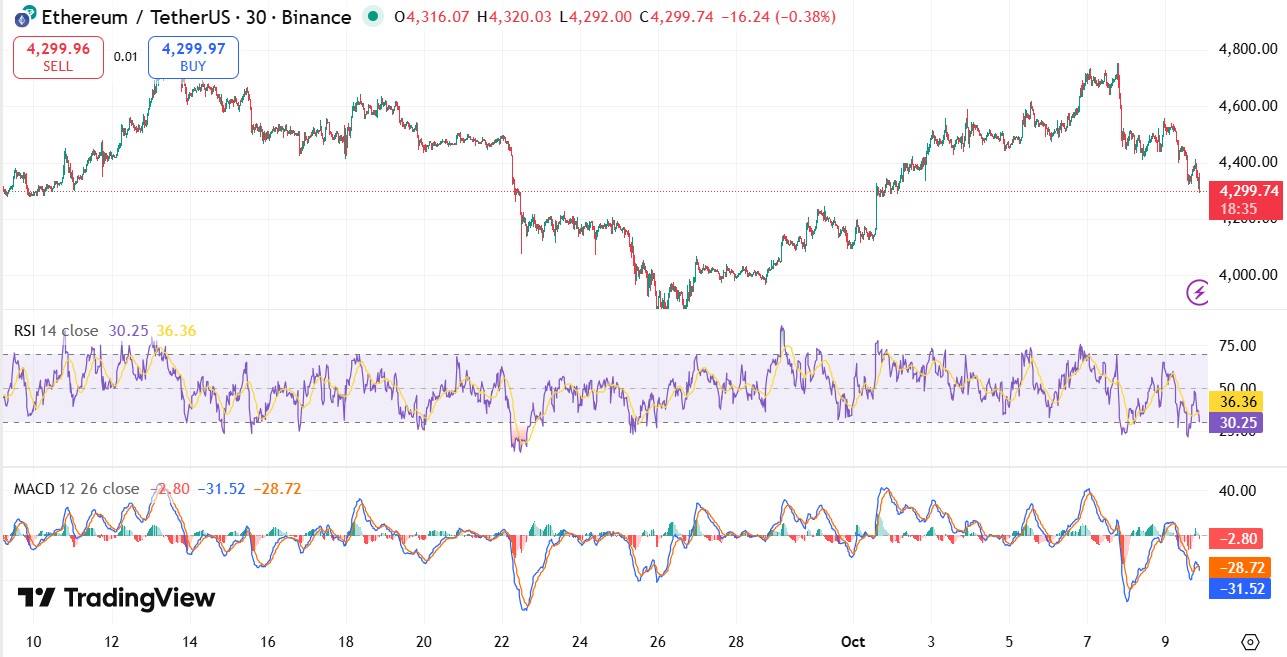Click the red current price label 4,299.74
This screenshot has height=657, width=1287.
1244,190
